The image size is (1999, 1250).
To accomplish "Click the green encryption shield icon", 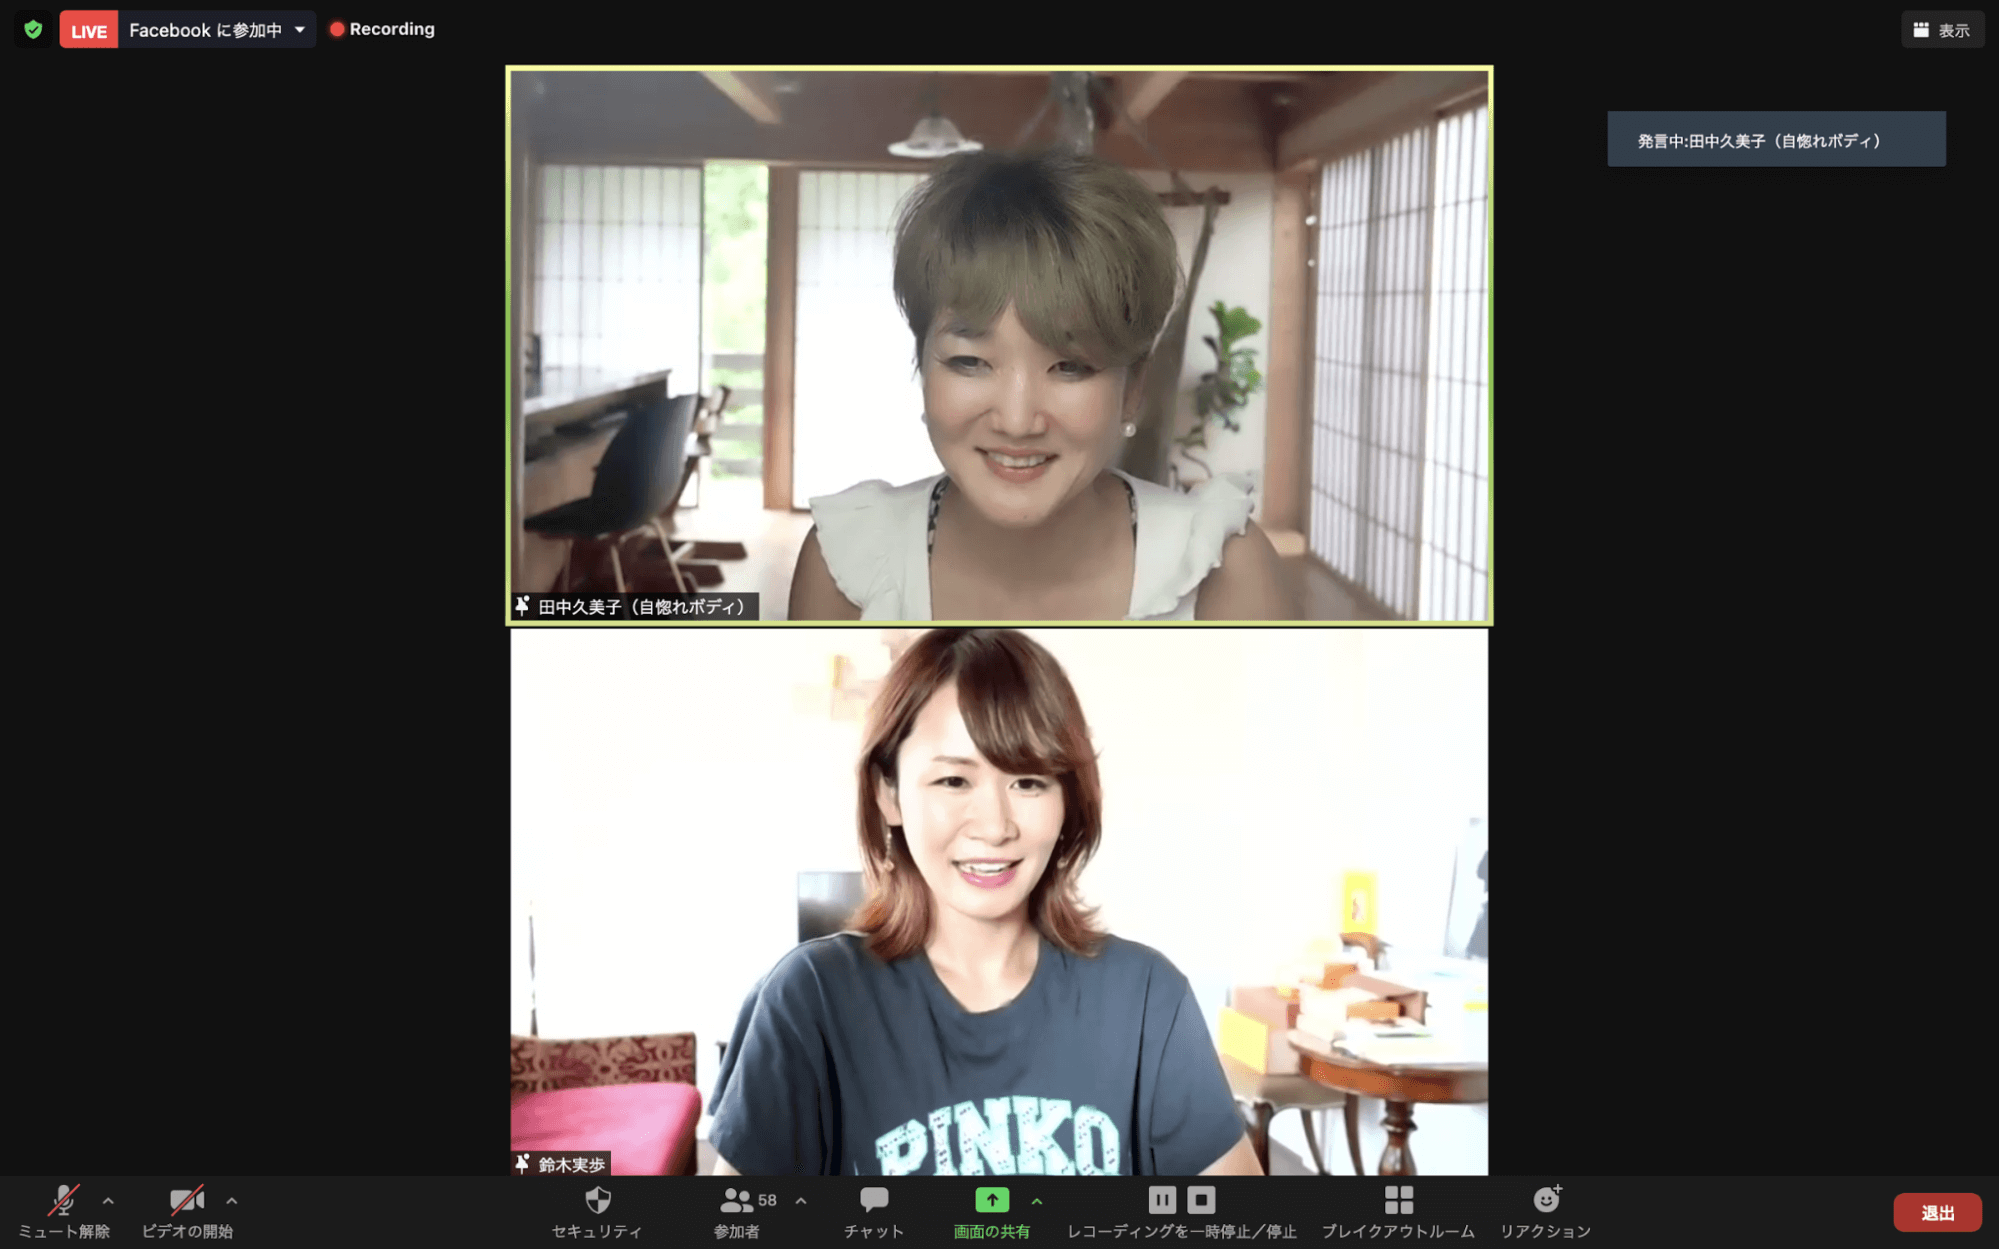I will click(x=33, y=29).
